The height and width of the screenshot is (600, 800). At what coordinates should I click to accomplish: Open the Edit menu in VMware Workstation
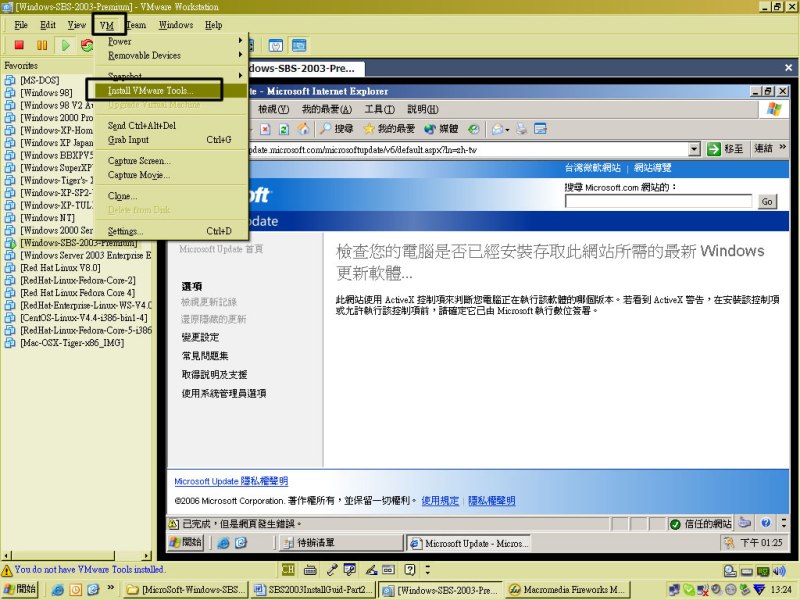[48, 25]
